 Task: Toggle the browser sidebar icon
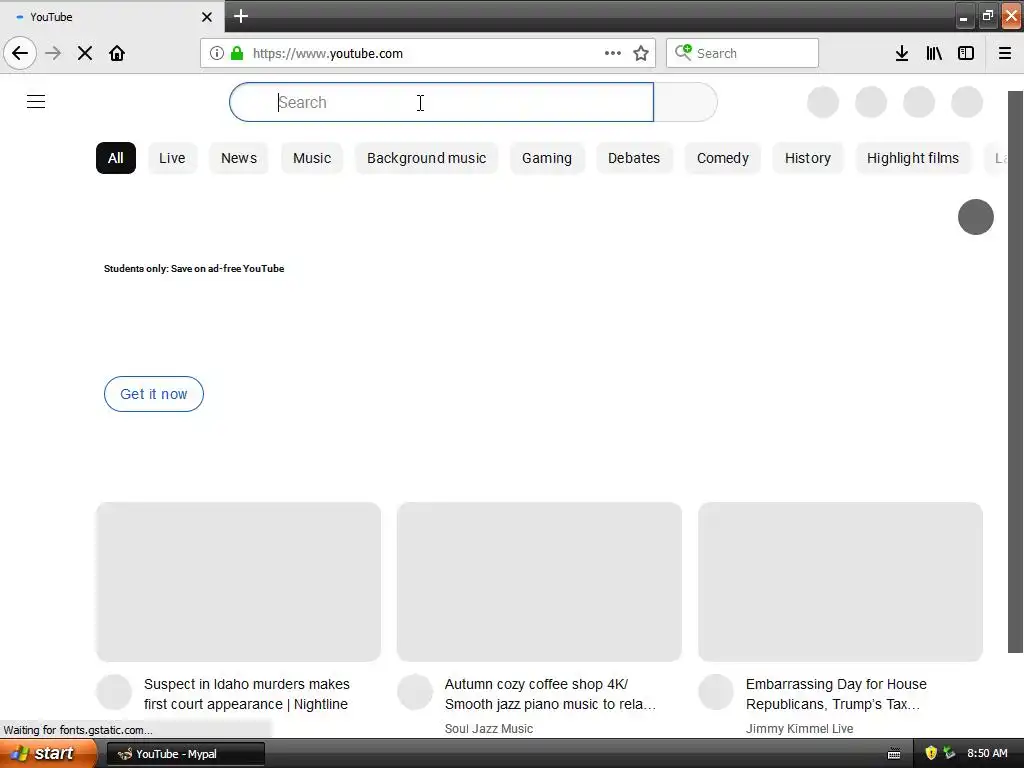pyautogui.click(x=966, y=53)
